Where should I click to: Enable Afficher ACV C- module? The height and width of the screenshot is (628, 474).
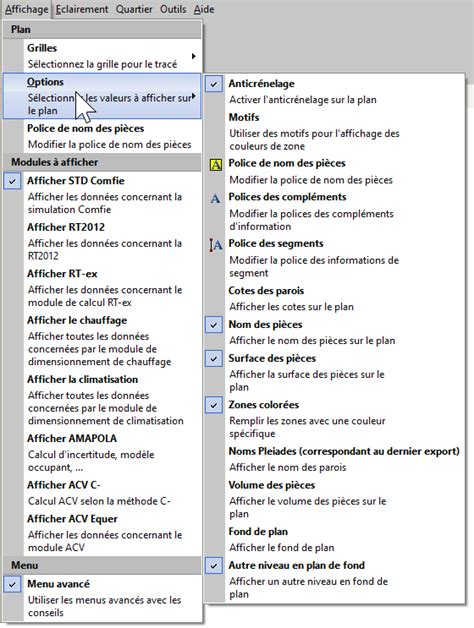click(102, 493)
